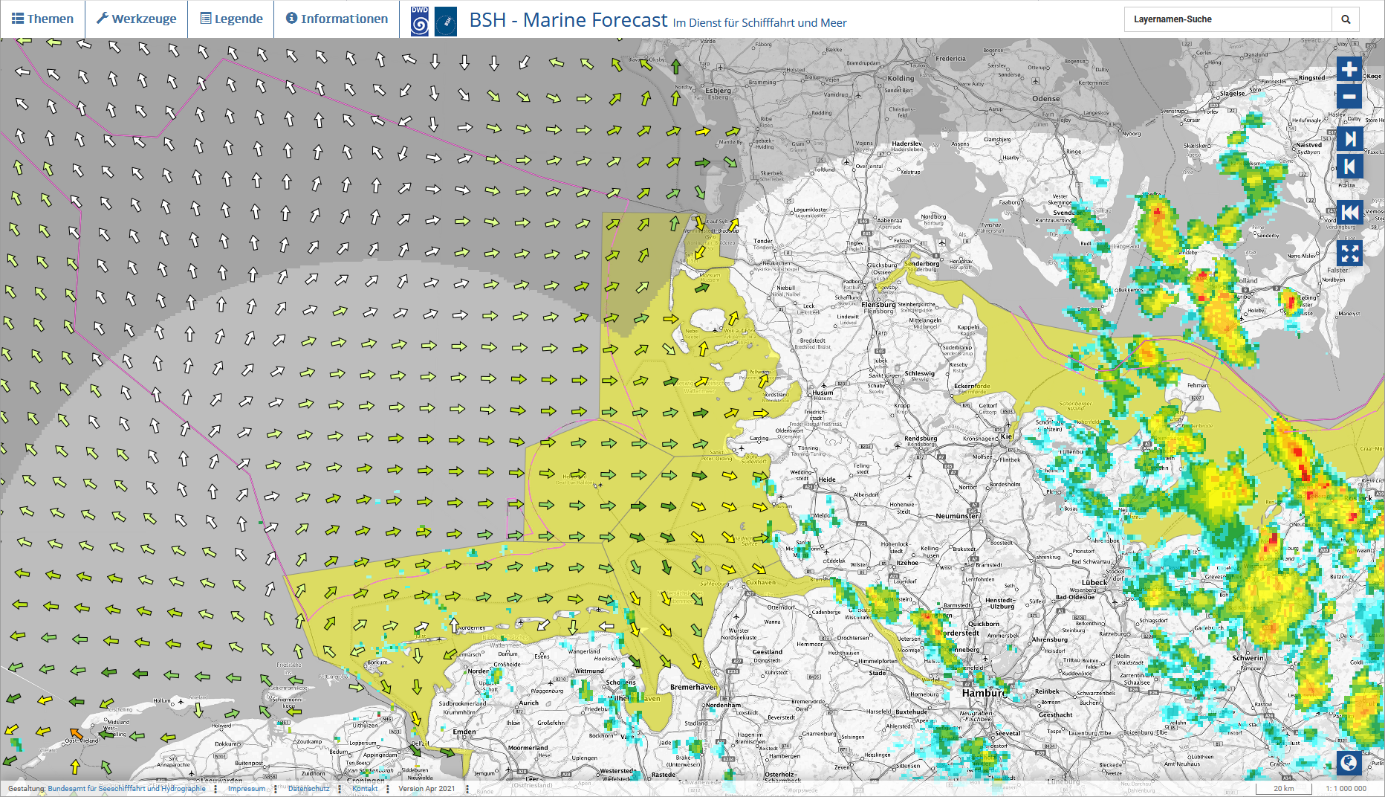Open the Legende panel
Image resolution: width=1385 pixels, height=797 pixels.
click(x=231, y=19)
